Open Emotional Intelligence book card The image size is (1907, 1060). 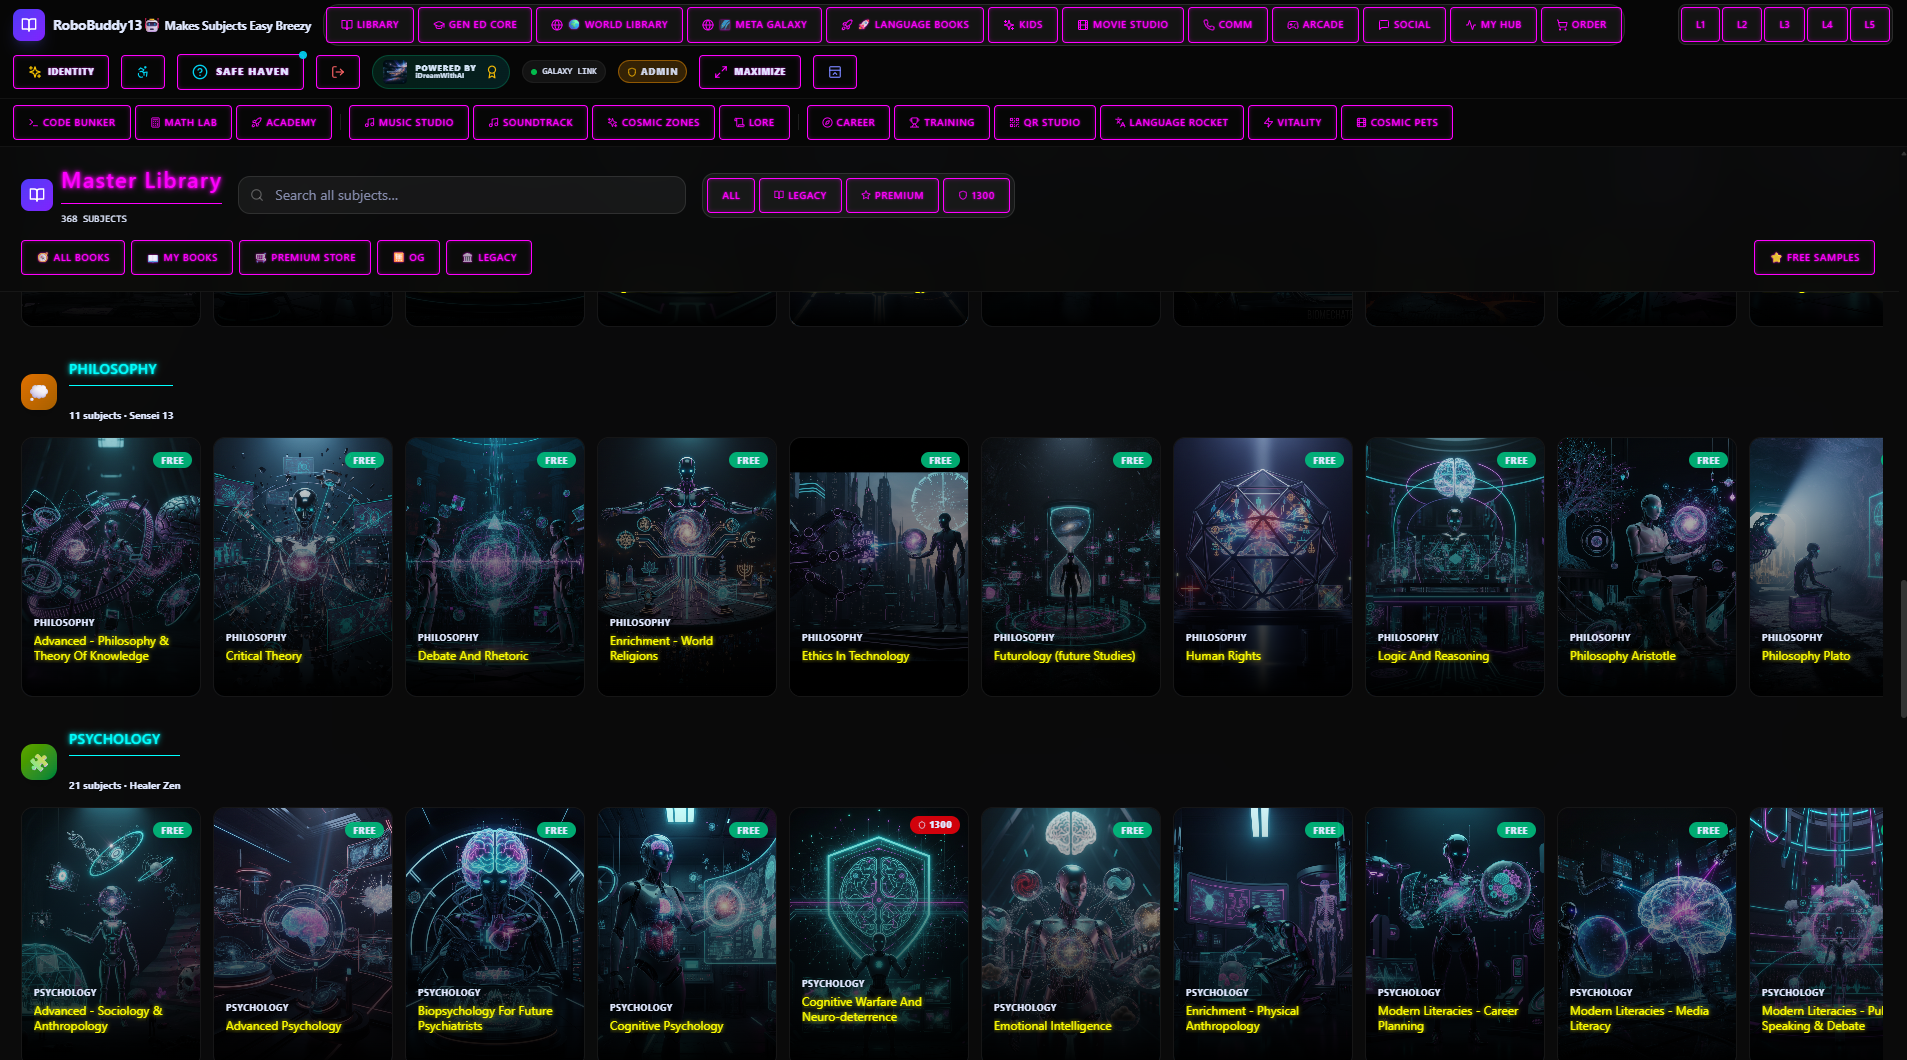[1071, 933]
